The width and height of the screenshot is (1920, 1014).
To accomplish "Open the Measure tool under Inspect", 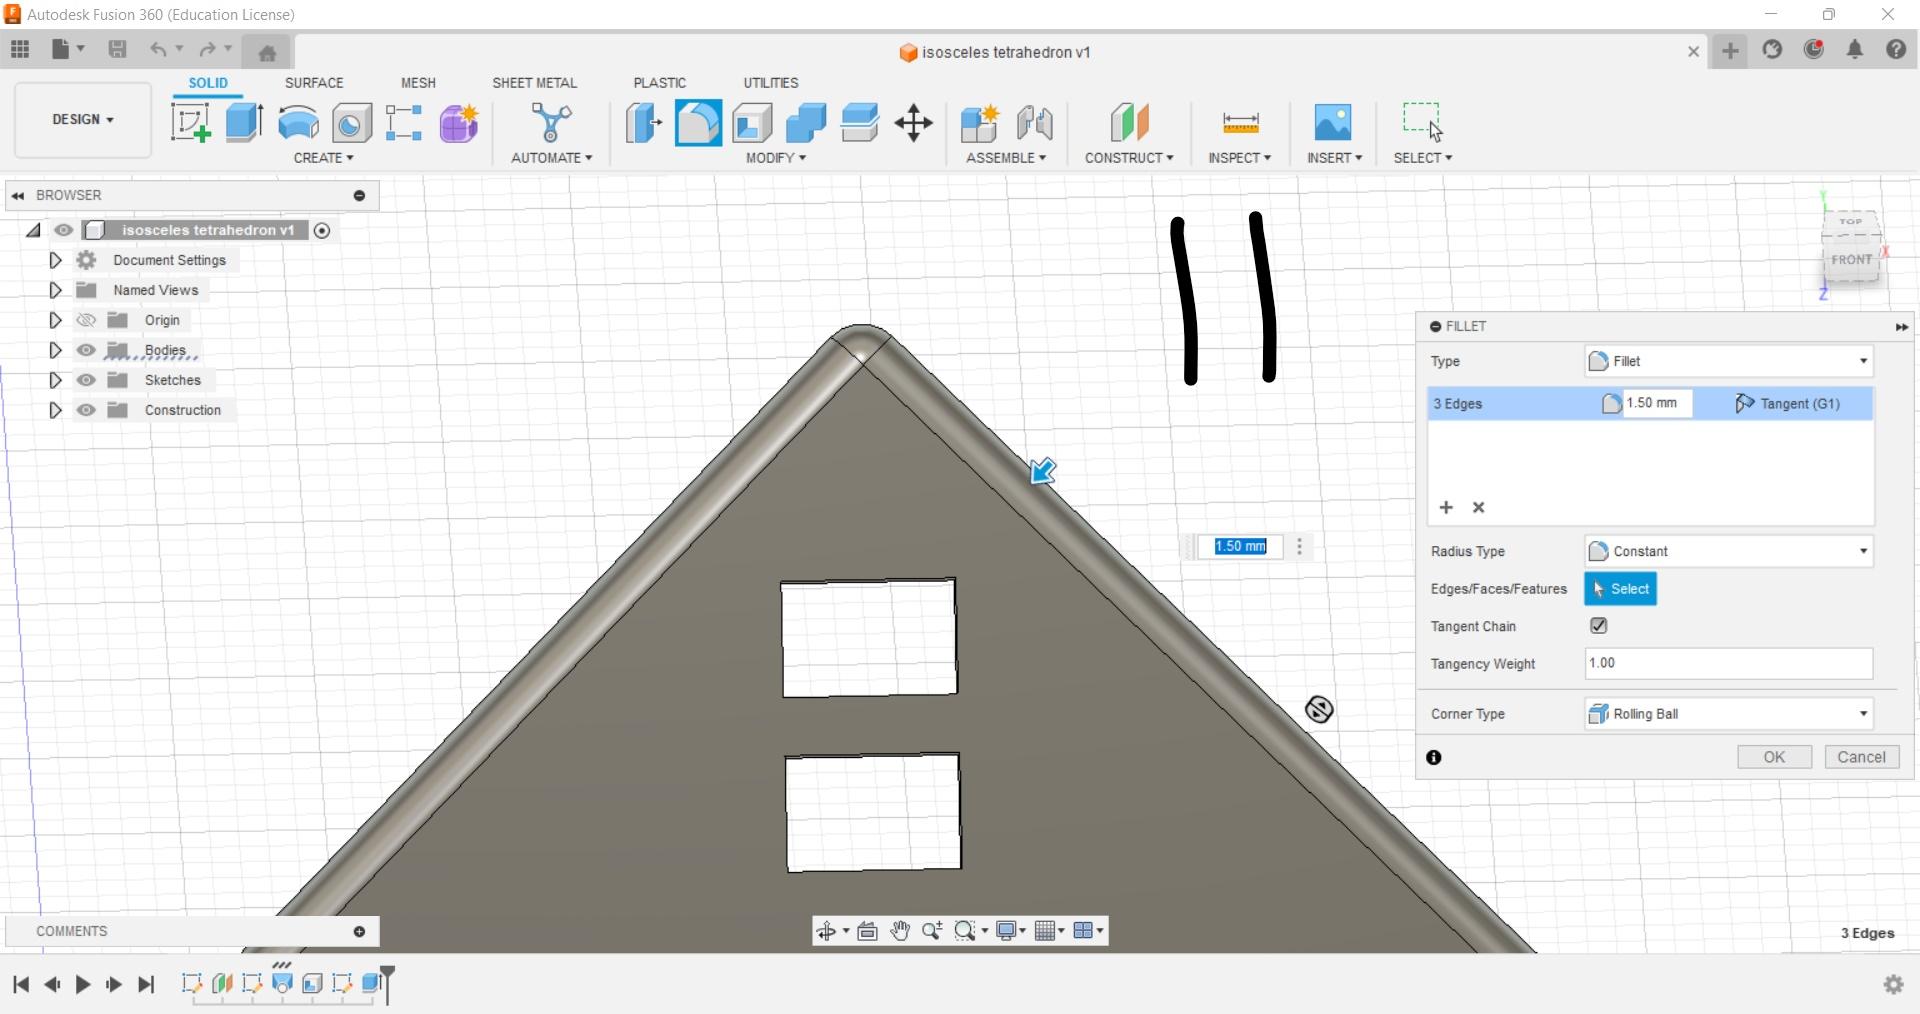I will (x=1239, y=122).
